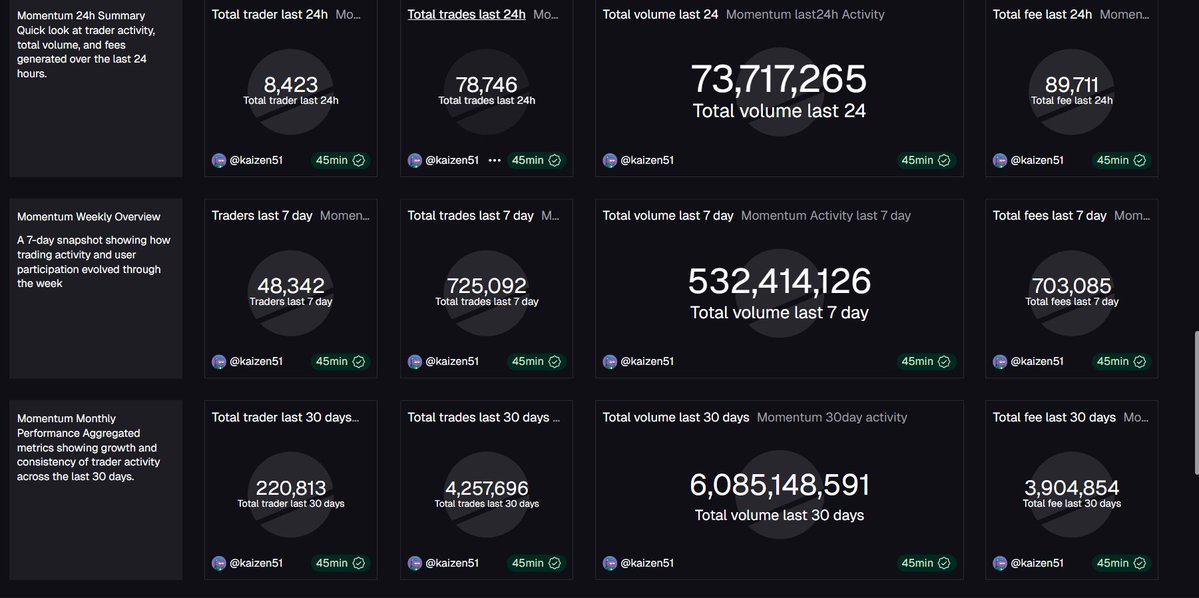Click the Momentum Monthly Performance text panel

coord(96,489)
